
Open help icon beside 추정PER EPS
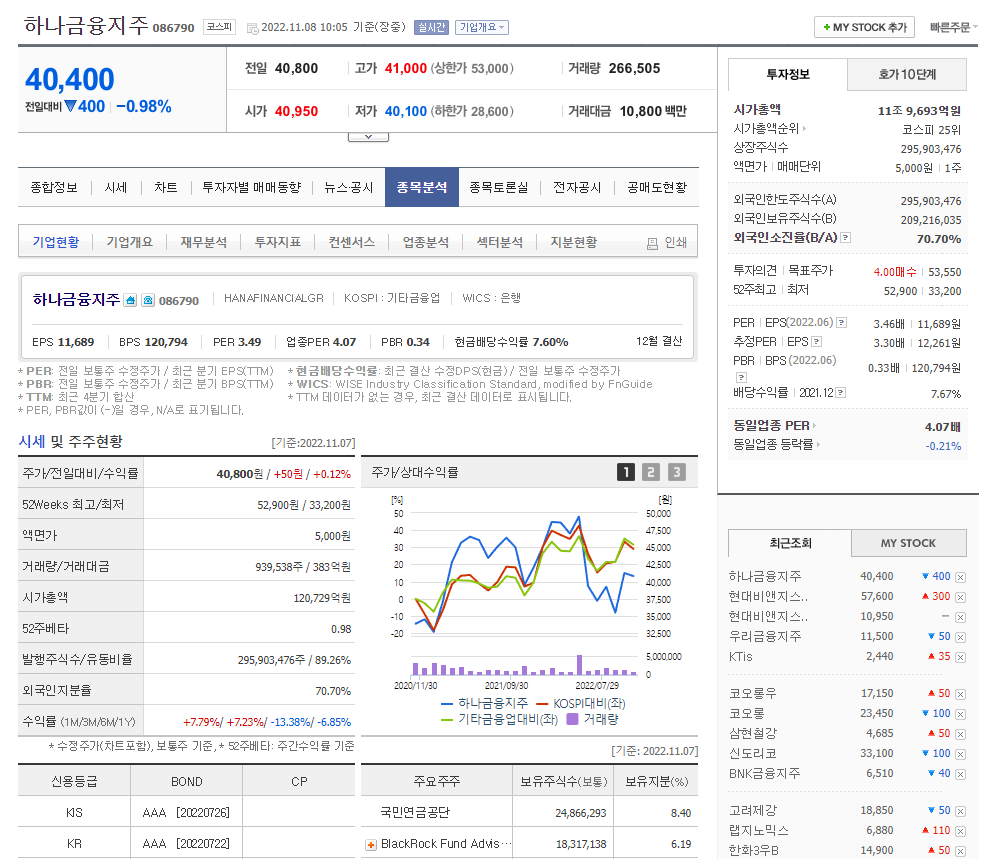click(x=817, y=341)
